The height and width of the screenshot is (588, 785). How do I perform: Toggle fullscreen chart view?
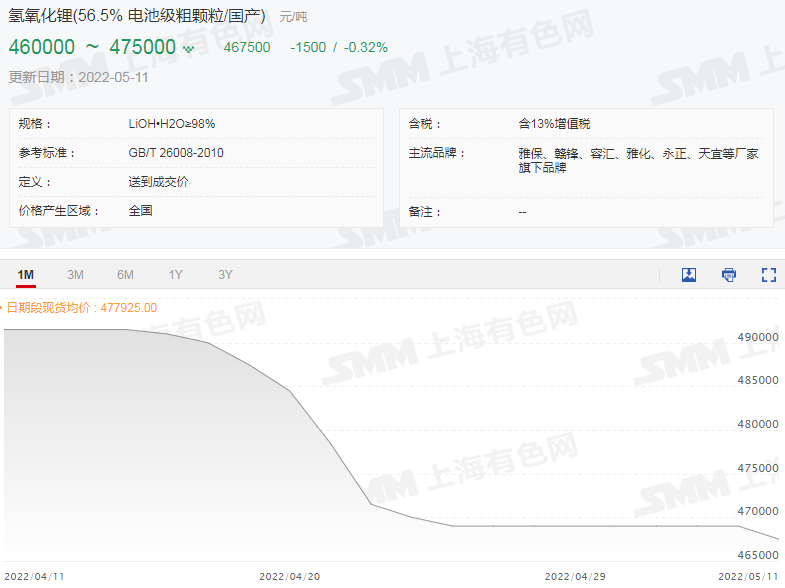coord(769,275)
